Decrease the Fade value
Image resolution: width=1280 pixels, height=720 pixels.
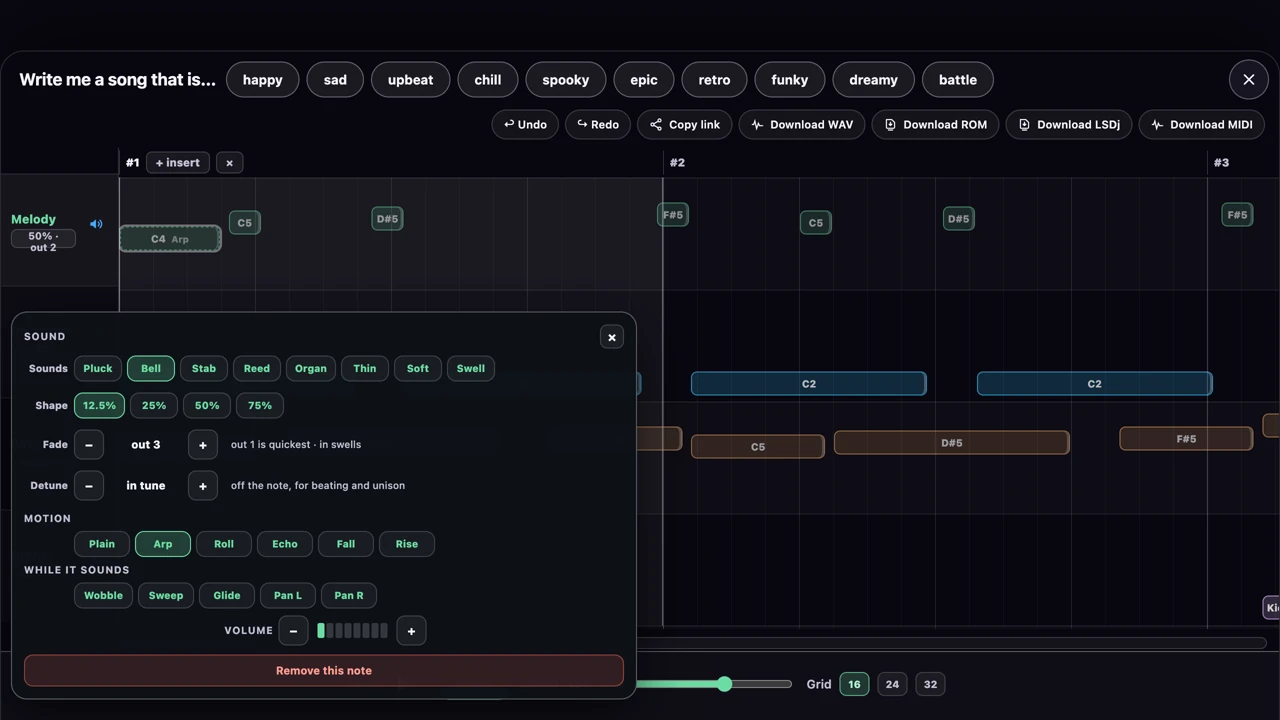(89, 445)
